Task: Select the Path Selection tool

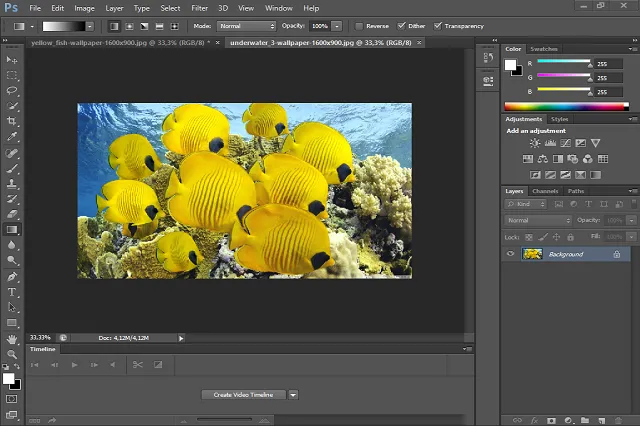Action: click(x=11, y=307)
